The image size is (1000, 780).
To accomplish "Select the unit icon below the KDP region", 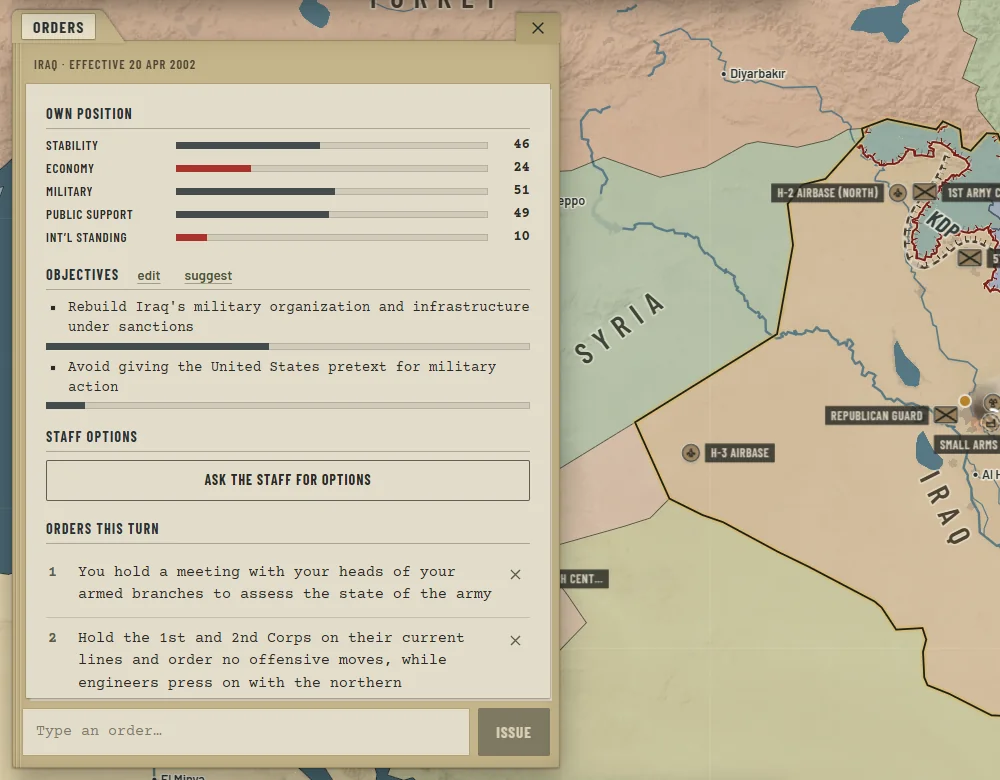I will pyautogui.click(x=969, y=258).
